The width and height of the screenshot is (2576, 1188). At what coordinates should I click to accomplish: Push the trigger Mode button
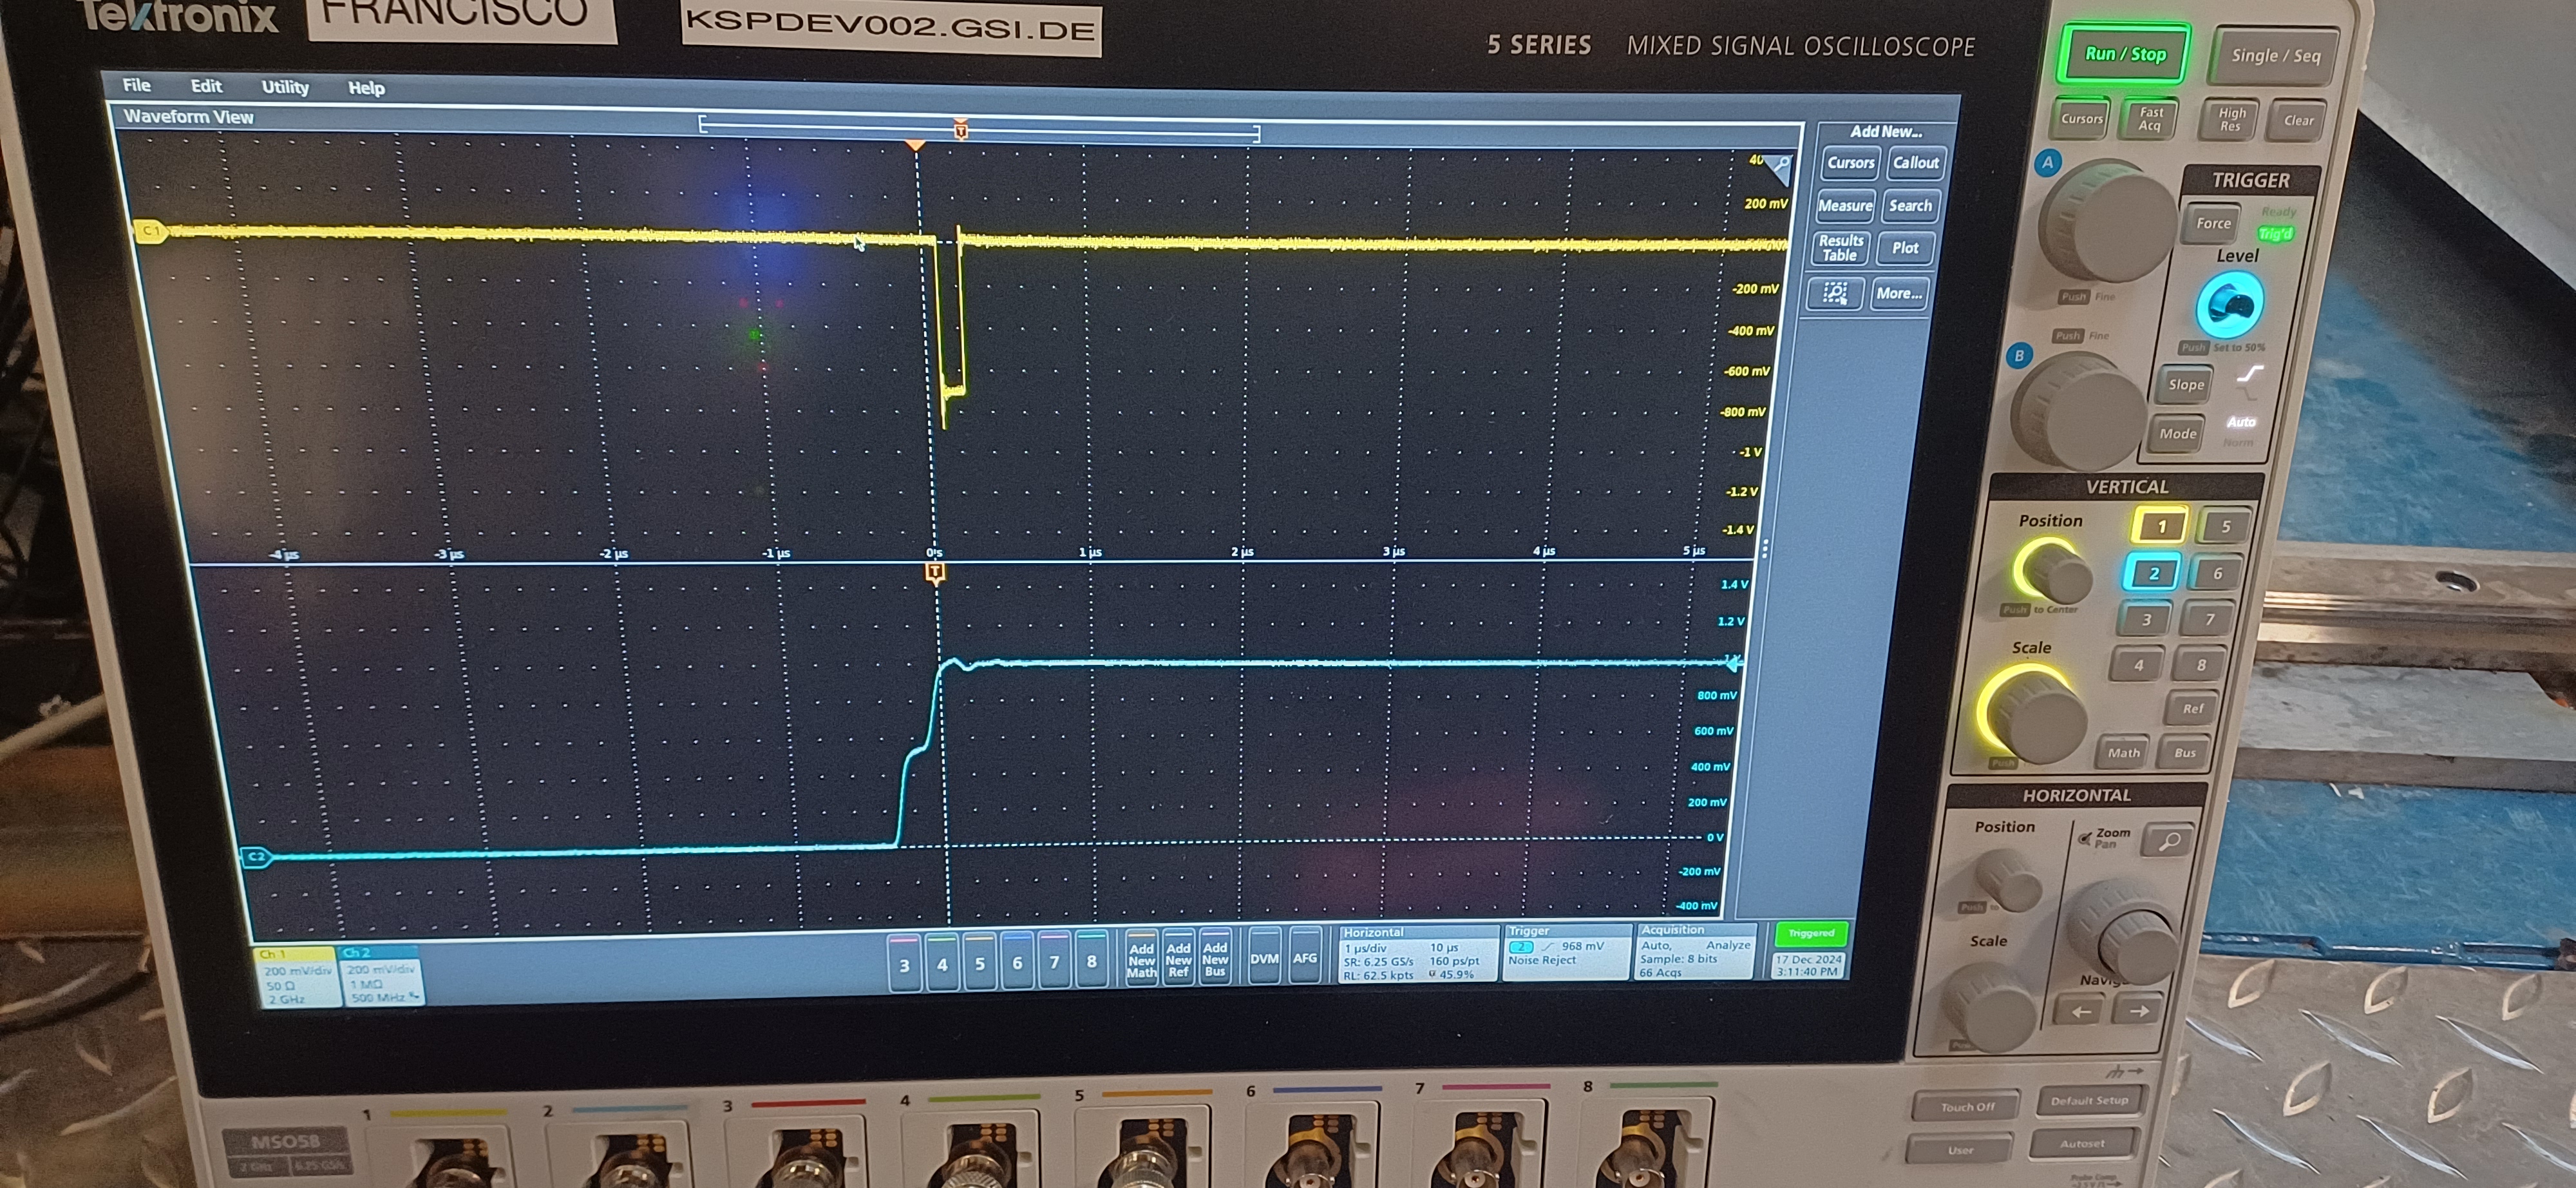point(2177,434)
